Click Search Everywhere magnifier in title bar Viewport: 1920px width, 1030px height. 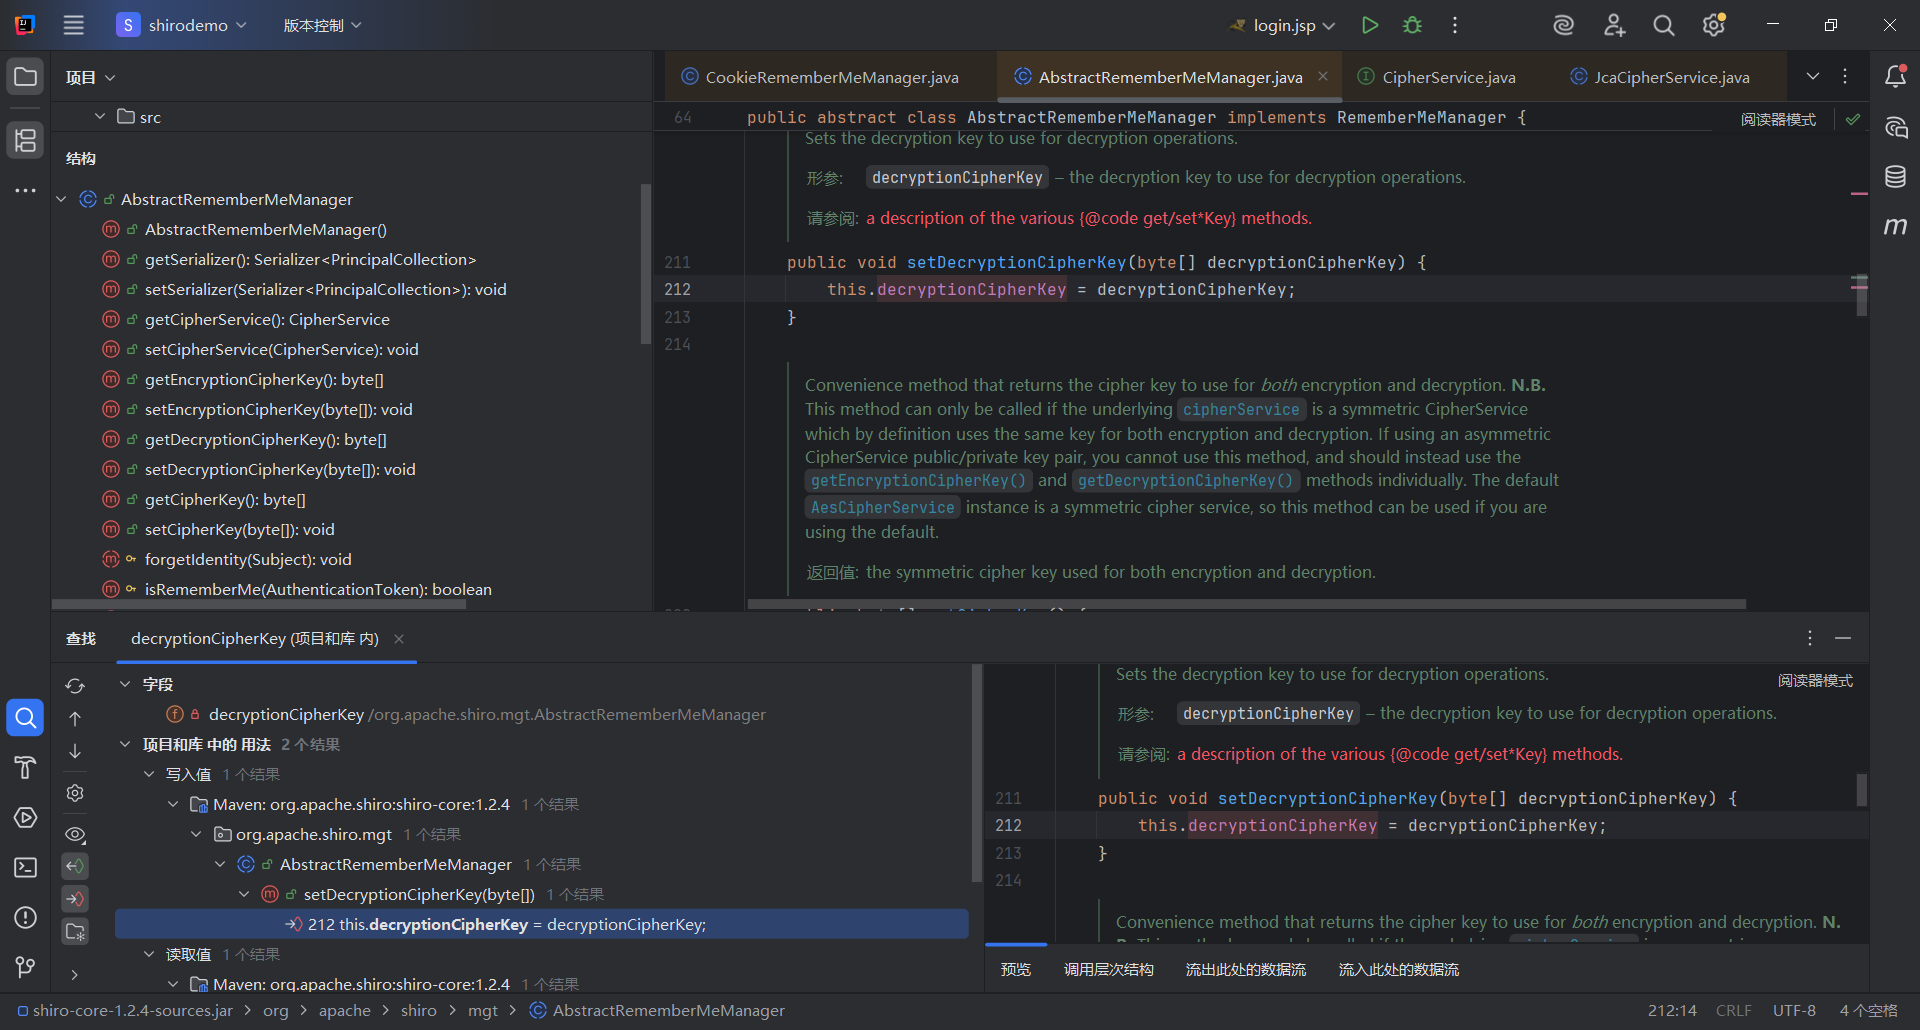(1663, 25)
